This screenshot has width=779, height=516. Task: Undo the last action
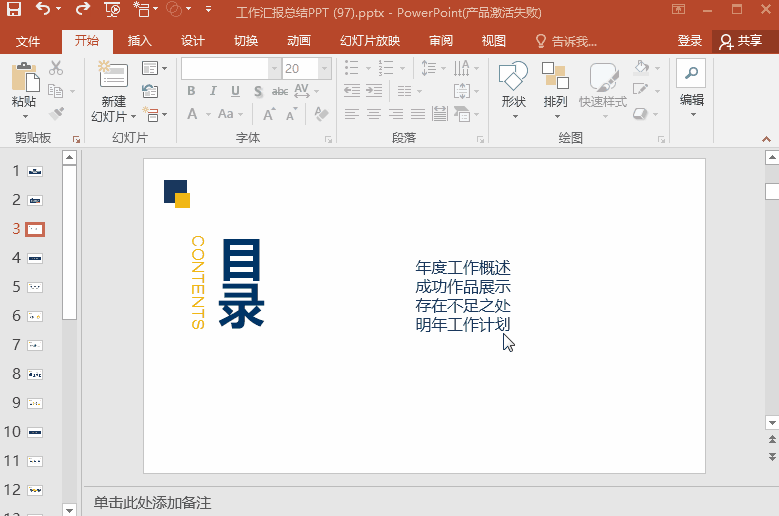coord(43,8)
